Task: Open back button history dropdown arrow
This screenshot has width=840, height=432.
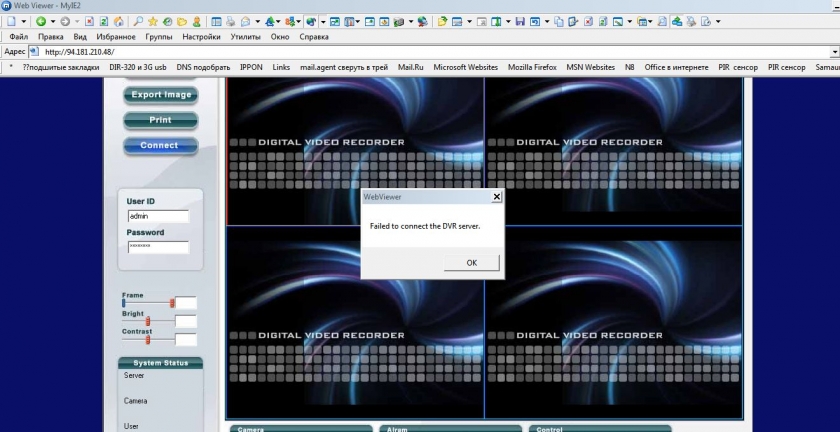Action: click(x=52, y=21)
